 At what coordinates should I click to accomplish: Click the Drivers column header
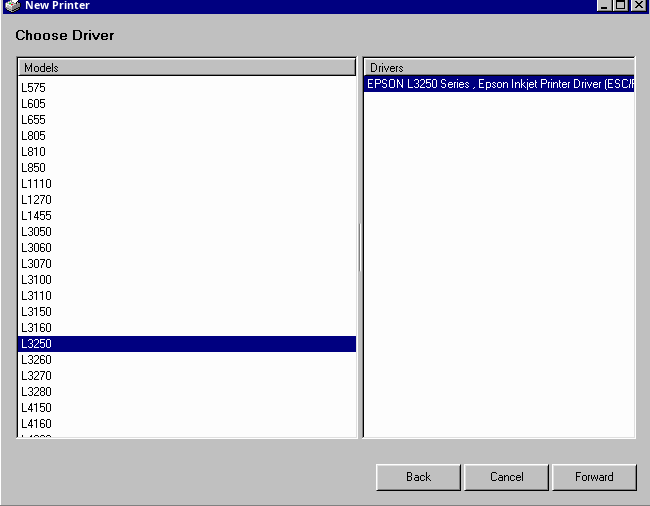click(x=499, y=68)
